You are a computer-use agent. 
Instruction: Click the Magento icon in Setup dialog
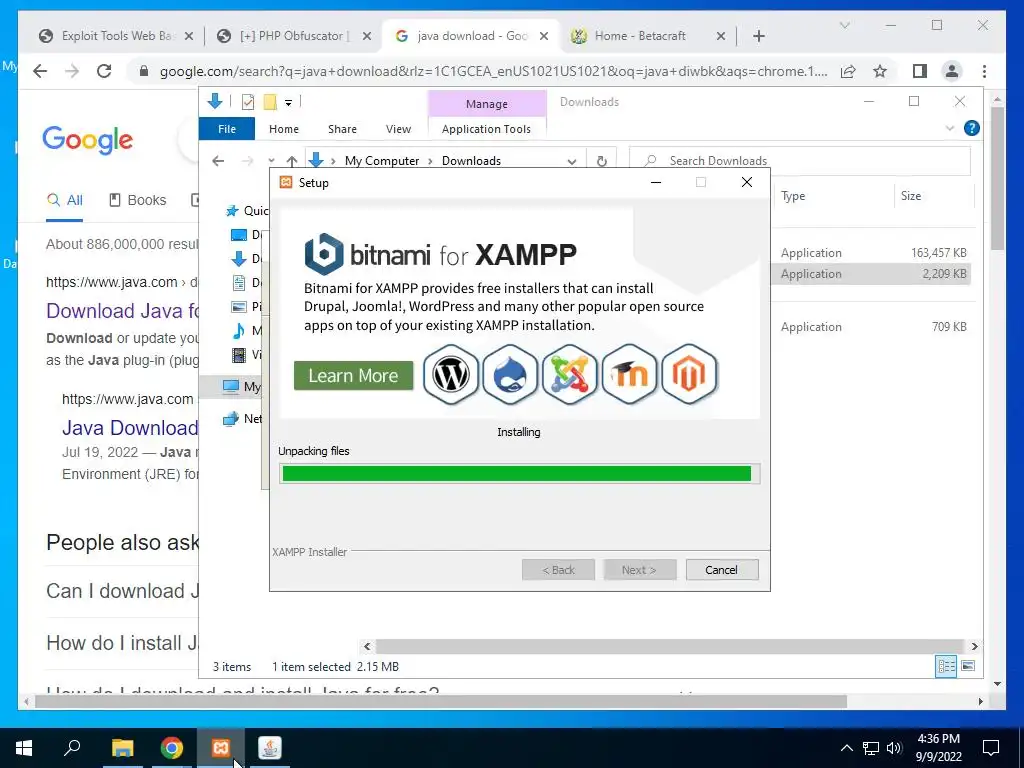pos(689,375)
